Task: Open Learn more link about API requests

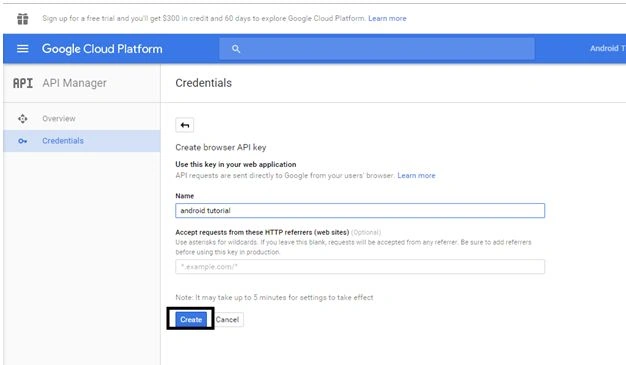Action: coord(416,175)
